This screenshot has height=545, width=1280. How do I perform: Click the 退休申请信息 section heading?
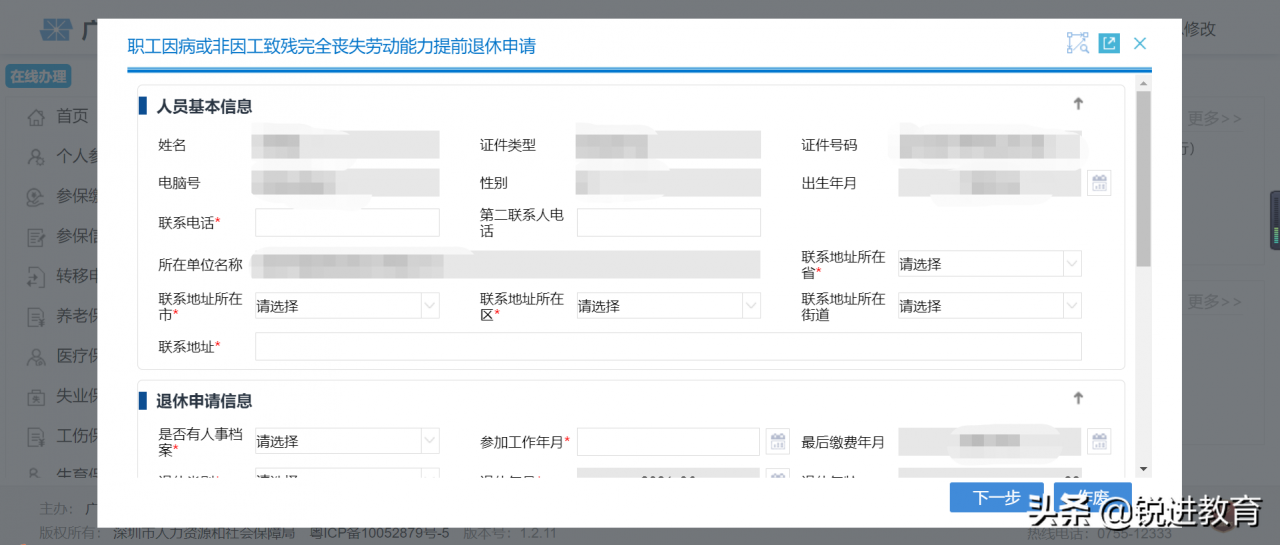204,401
